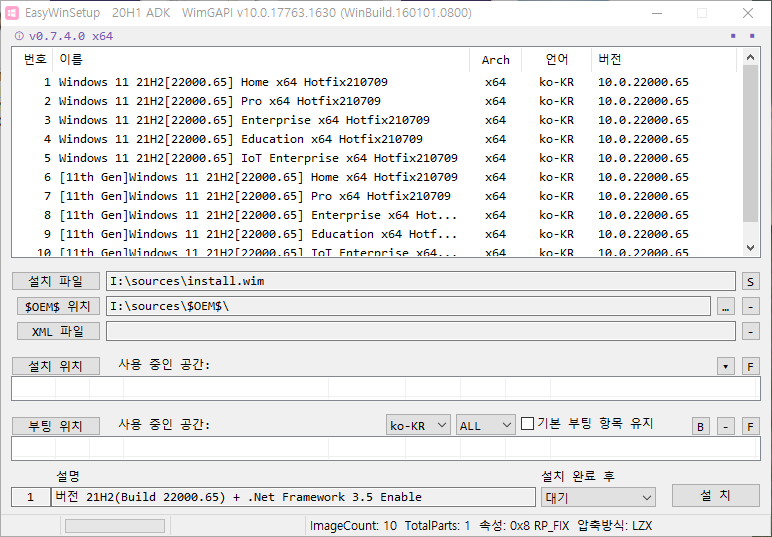Click the S button next to install.wim path
Image resolution: width=772 pixels, height=537 pixels.
[x=750, y=282]
